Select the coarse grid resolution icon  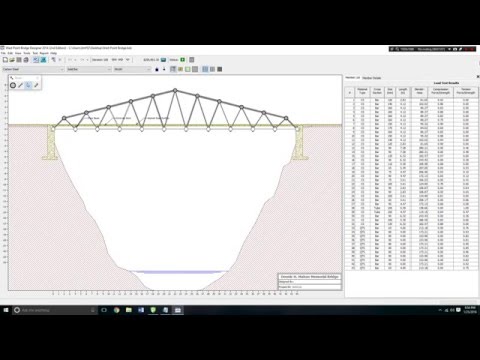point(205,69)
